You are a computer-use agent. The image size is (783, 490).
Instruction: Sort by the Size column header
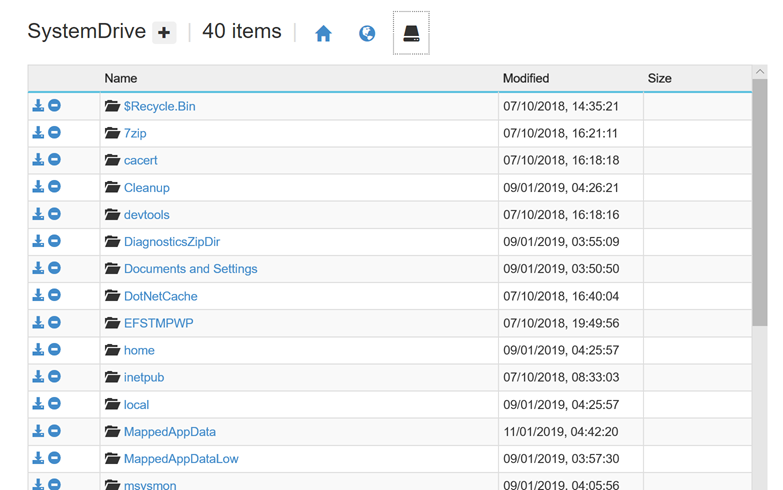click(659, 78)
